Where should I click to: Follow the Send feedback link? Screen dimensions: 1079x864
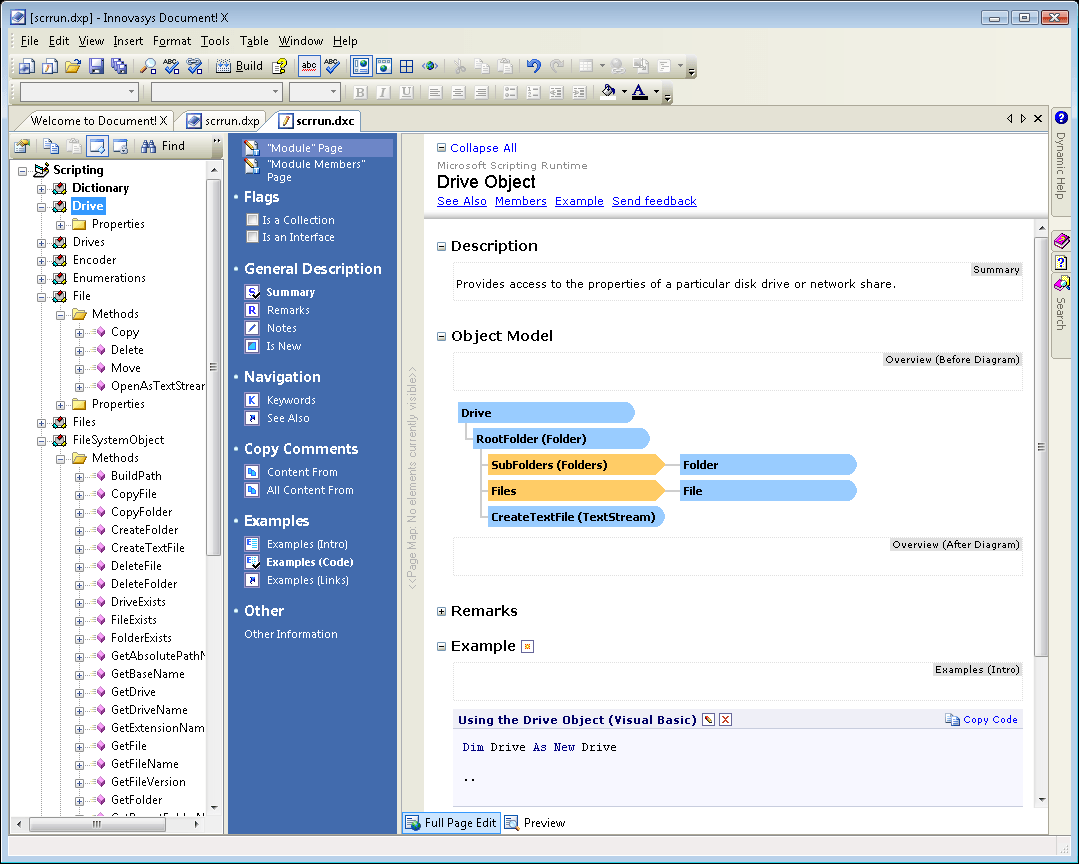[x=654, y=201]
